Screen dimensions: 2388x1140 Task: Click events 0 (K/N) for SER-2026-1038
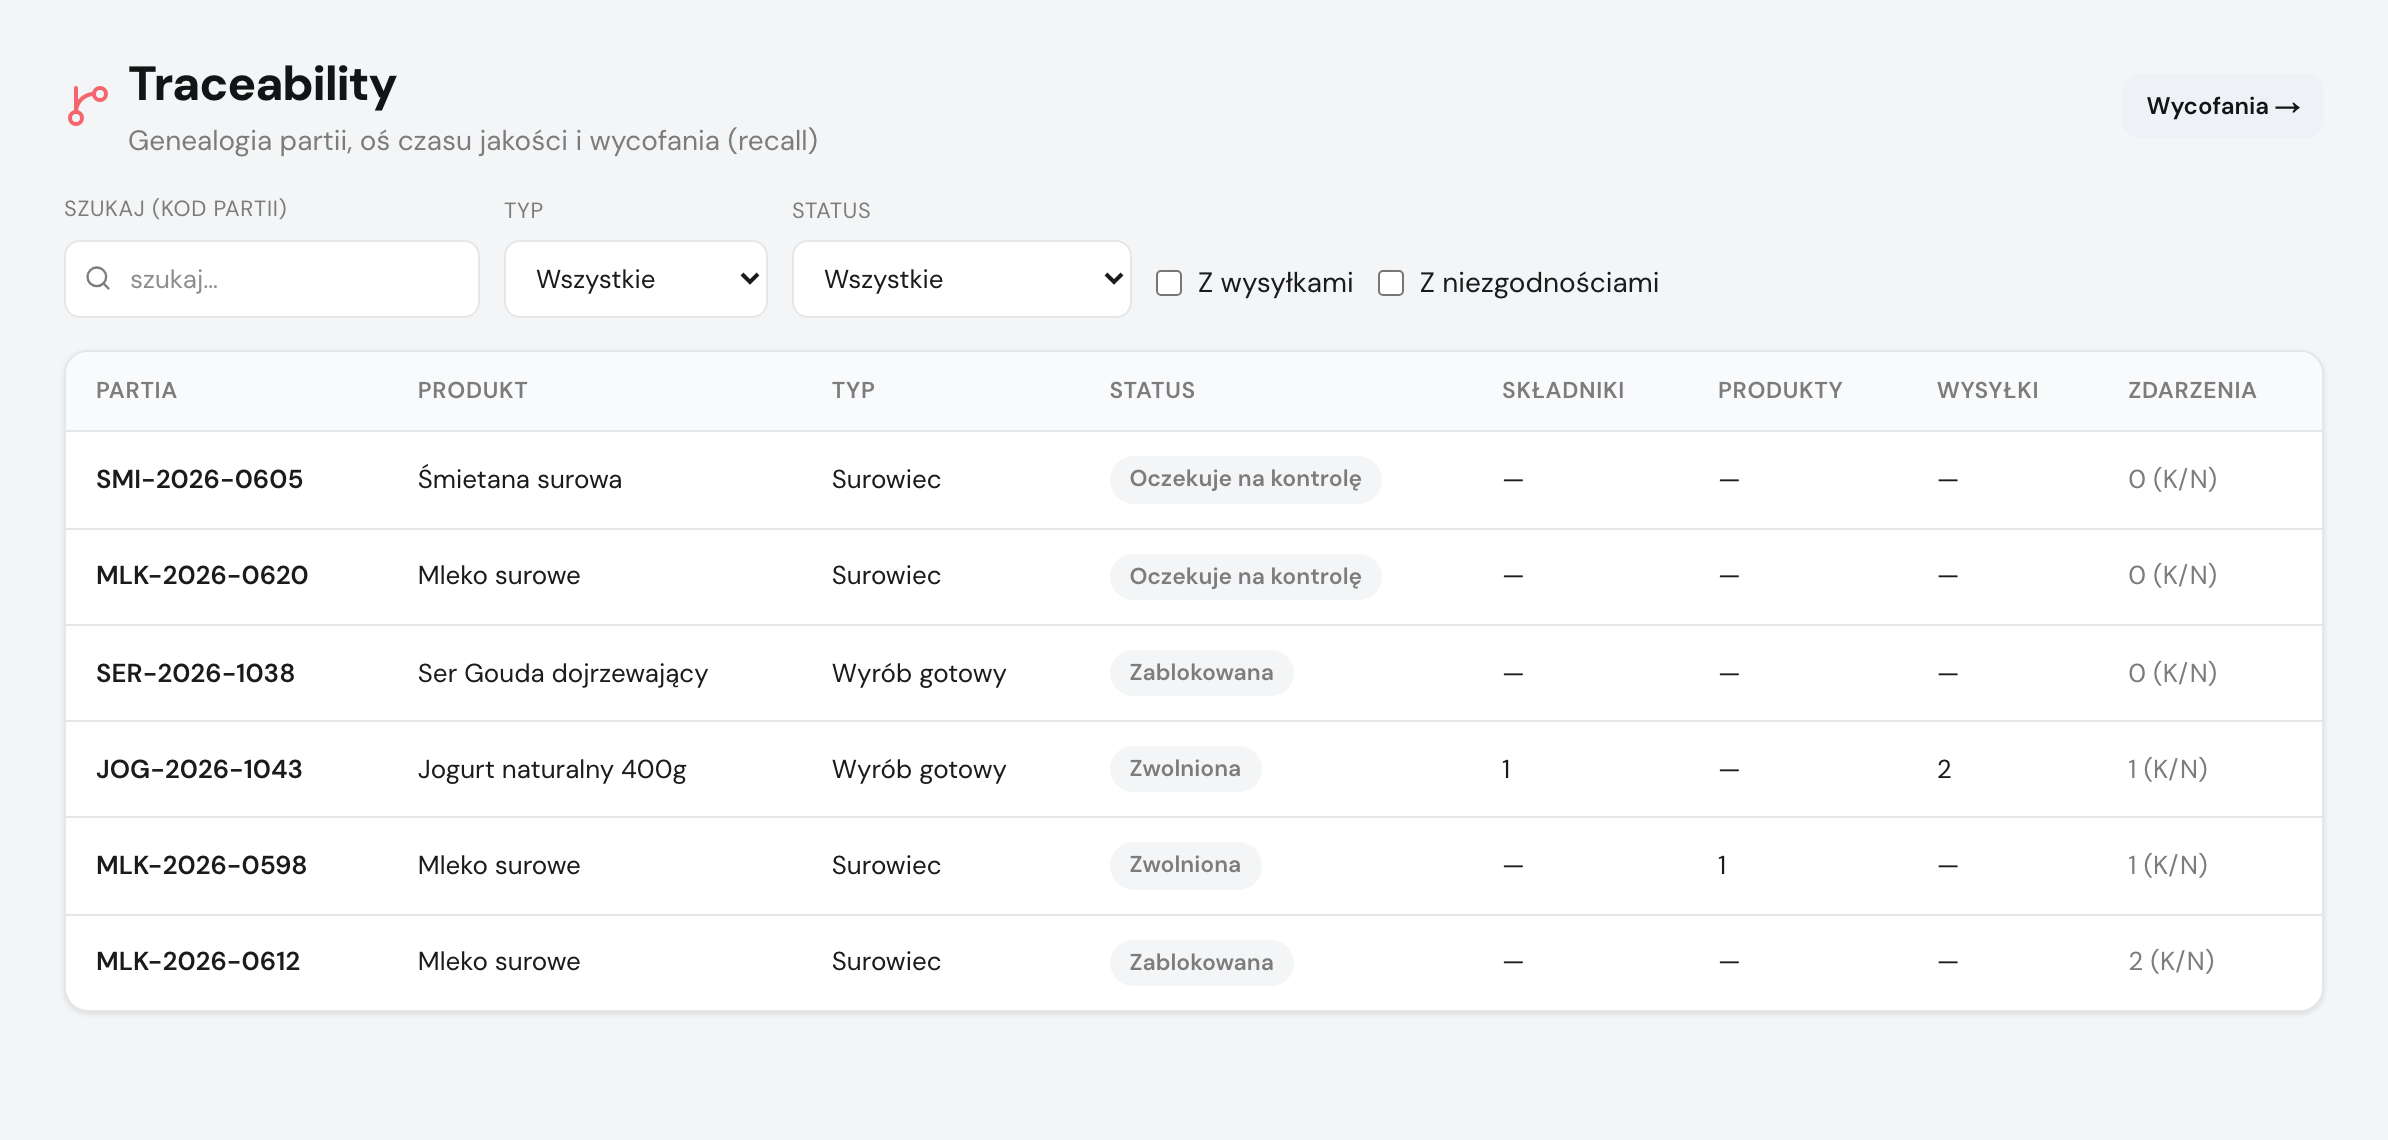pyautogui.click(x=2172, y=673)
